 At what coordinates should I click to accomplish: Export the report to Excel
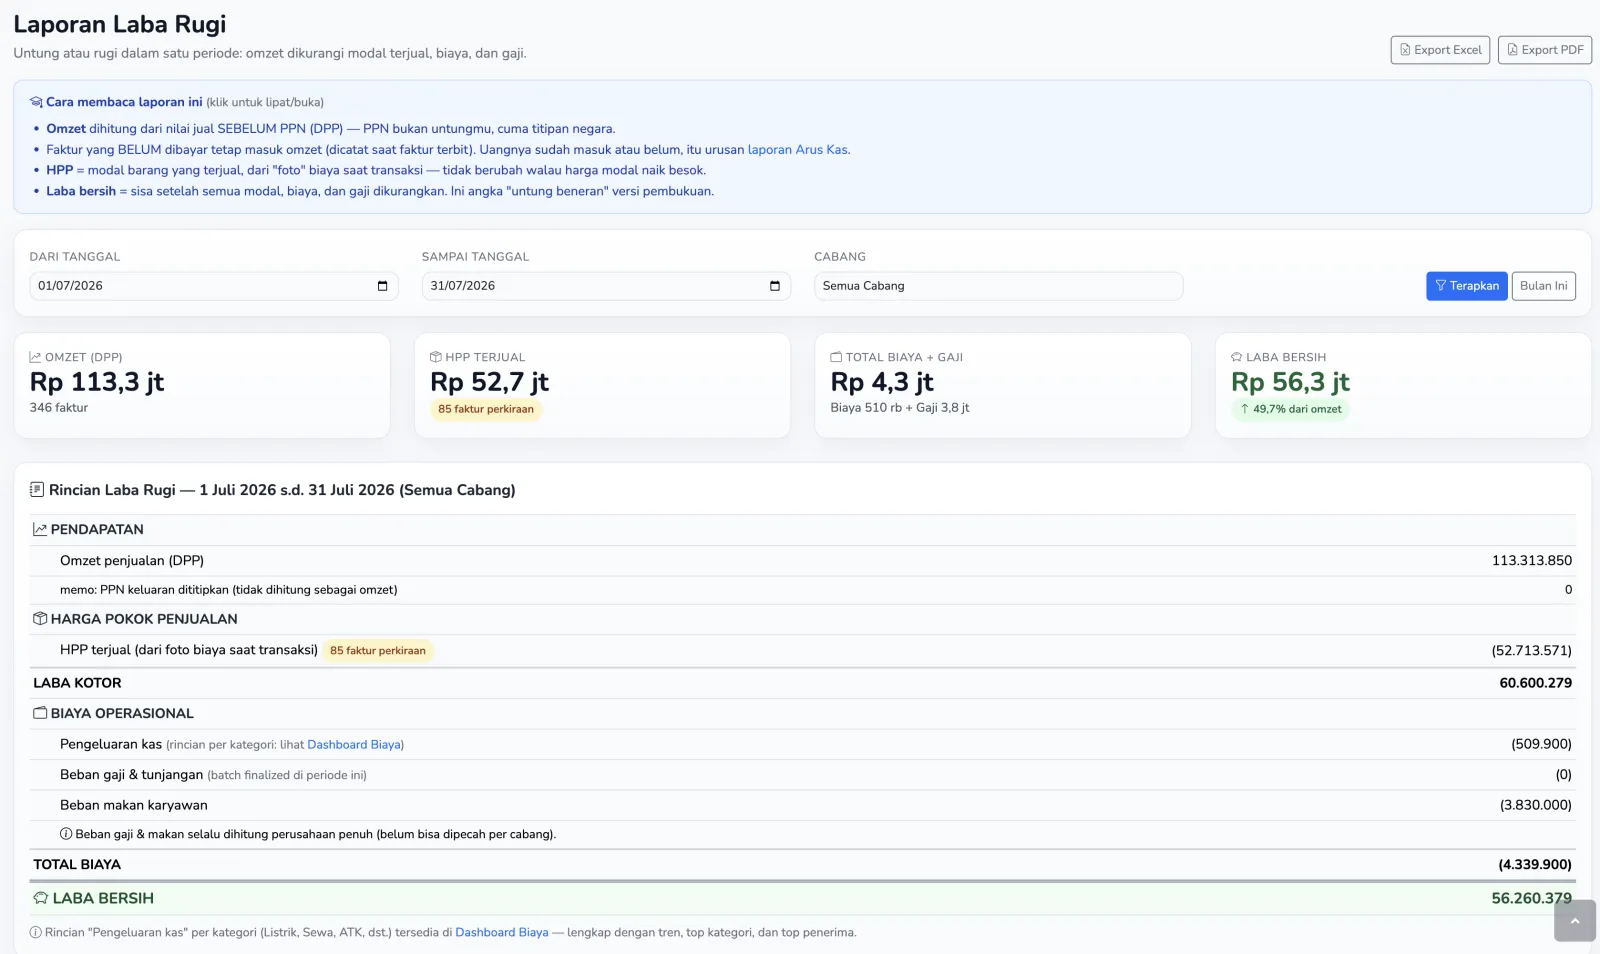coord(1440,50)
